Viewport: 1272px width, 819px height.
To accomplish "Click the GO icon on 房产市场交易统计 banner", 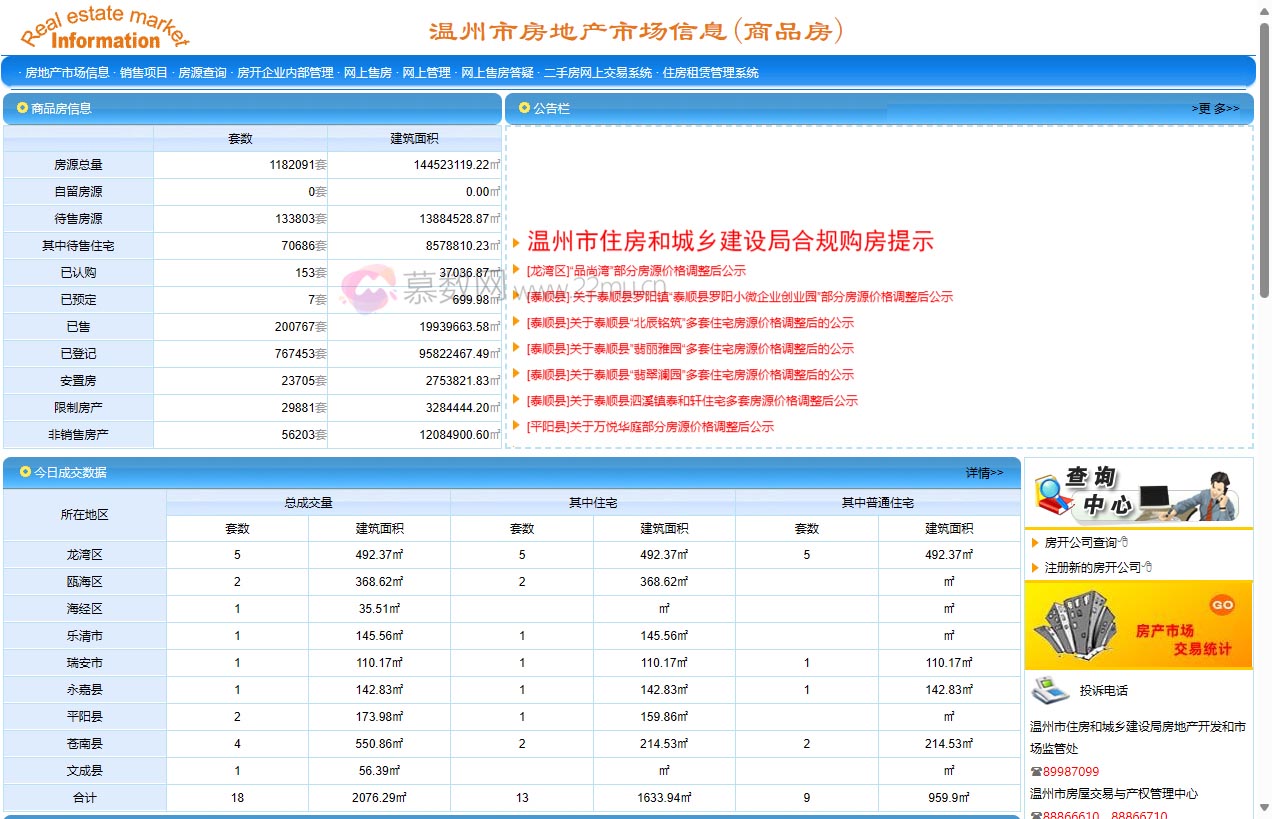I will click(1221, 605).
